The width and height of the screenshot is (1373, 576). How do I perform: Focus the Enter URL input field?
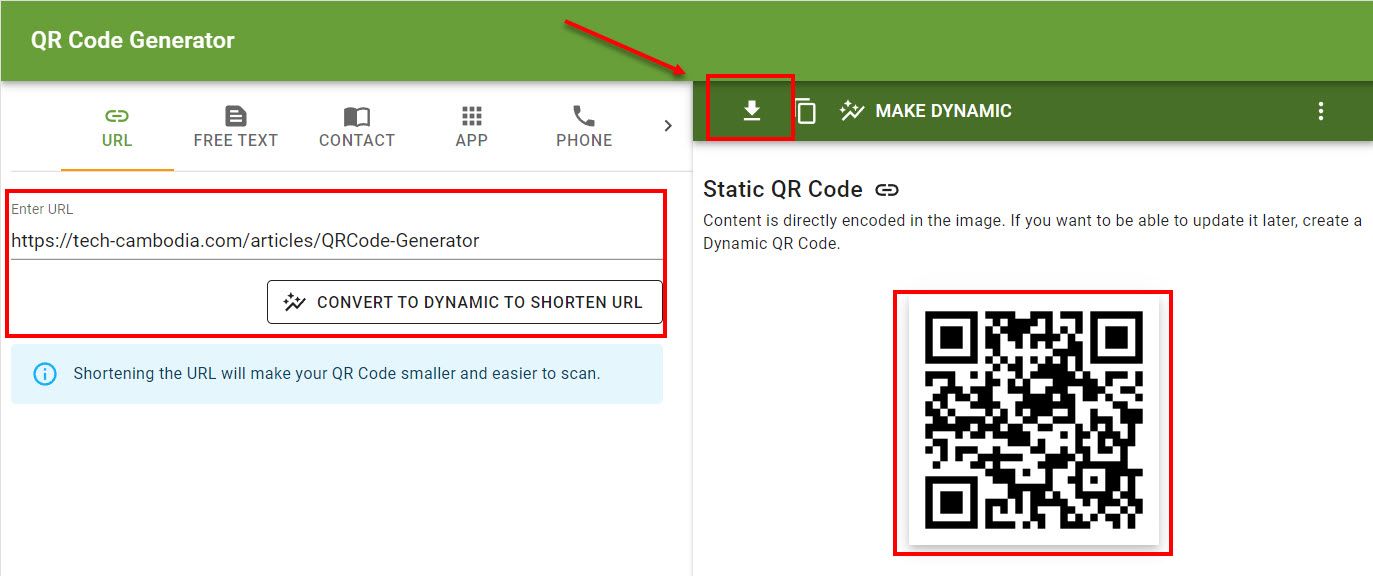[337, 241]
